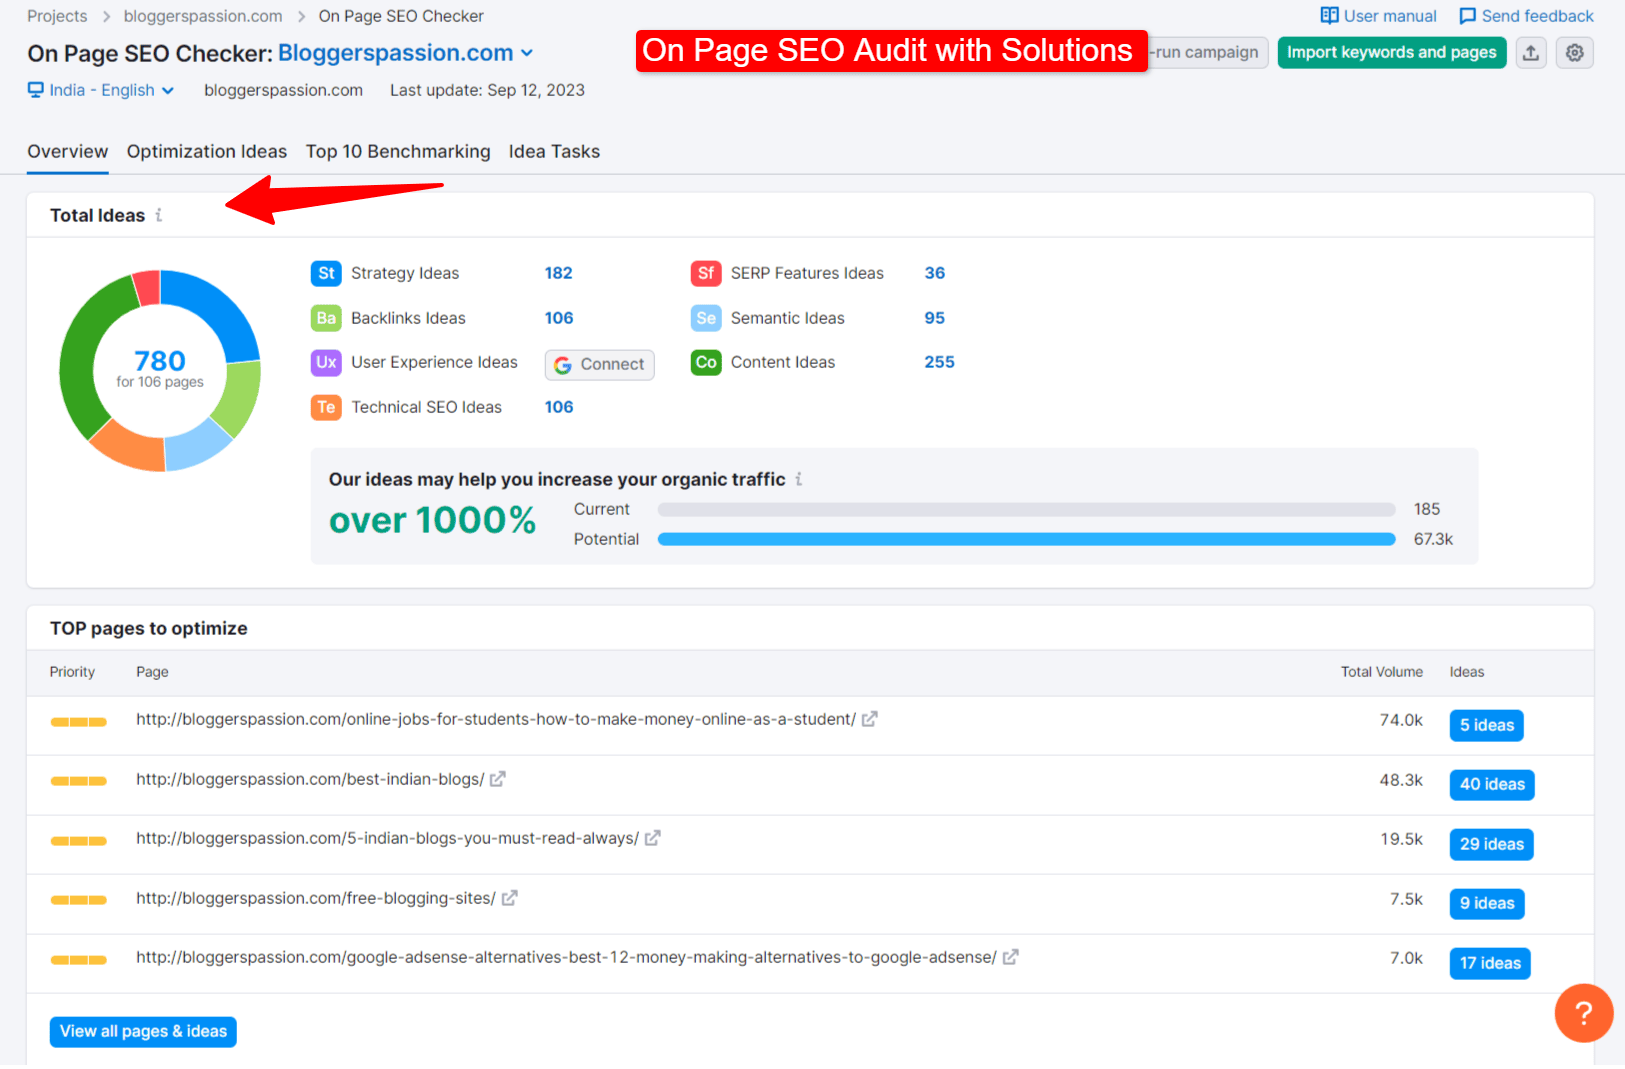This screenshot has height=1069, width=1625.
Task: Open the help question mark bubble
Action: [1583, 1013]
